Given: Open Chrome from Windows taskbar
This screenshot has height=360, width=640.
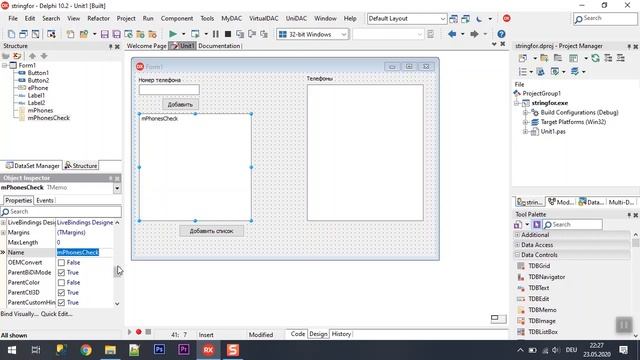Looking at the screenshot, I should tap(86, 350).
